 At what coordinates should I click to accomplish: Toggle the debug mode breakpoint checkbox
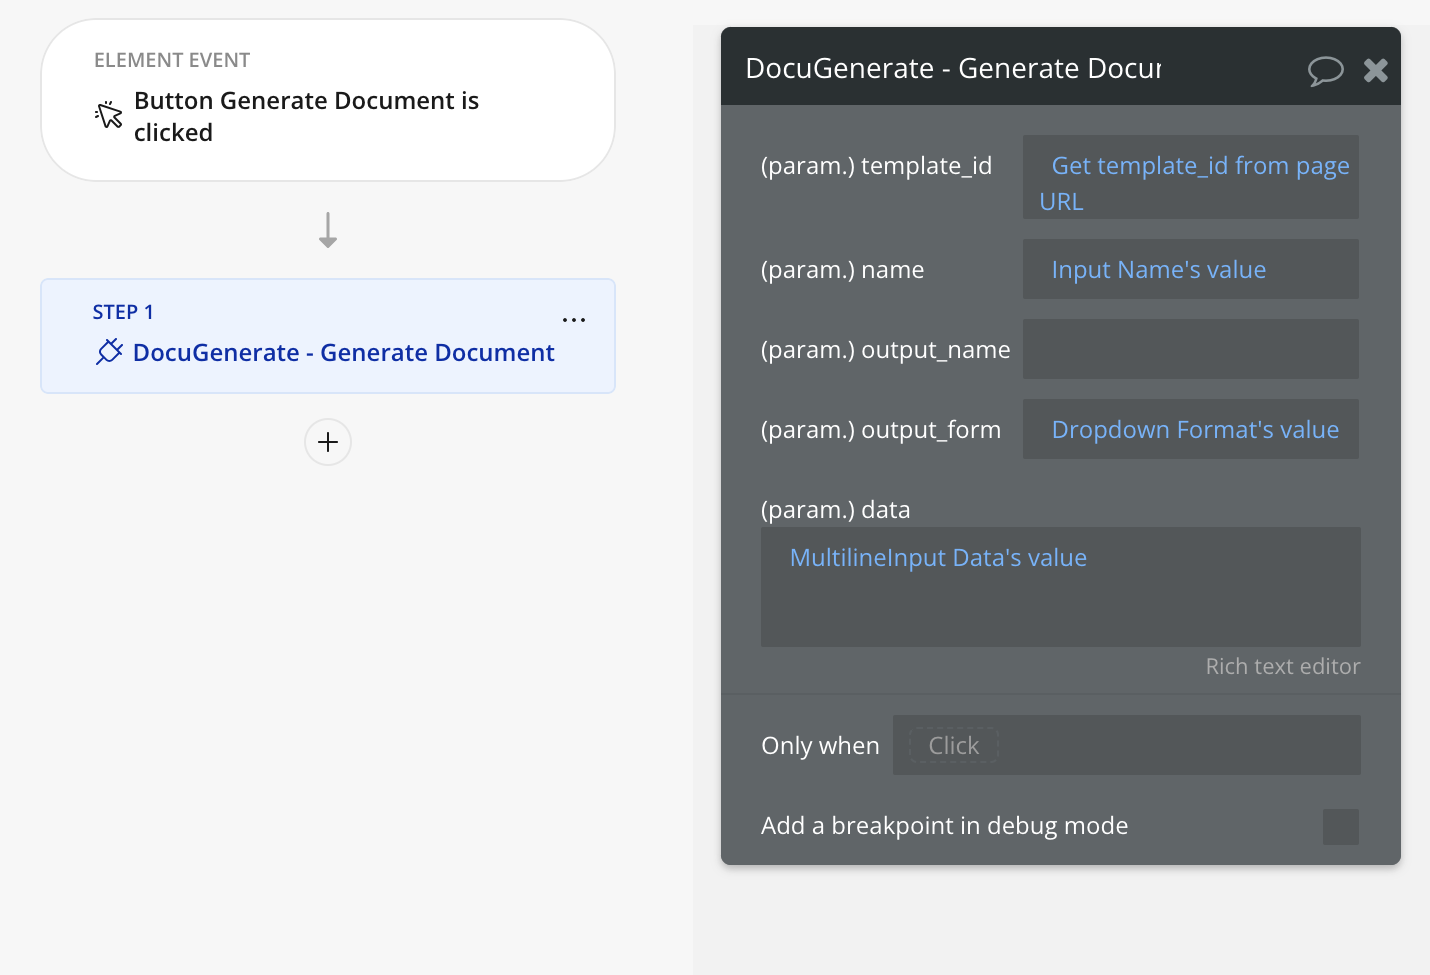click(1340, 827)
